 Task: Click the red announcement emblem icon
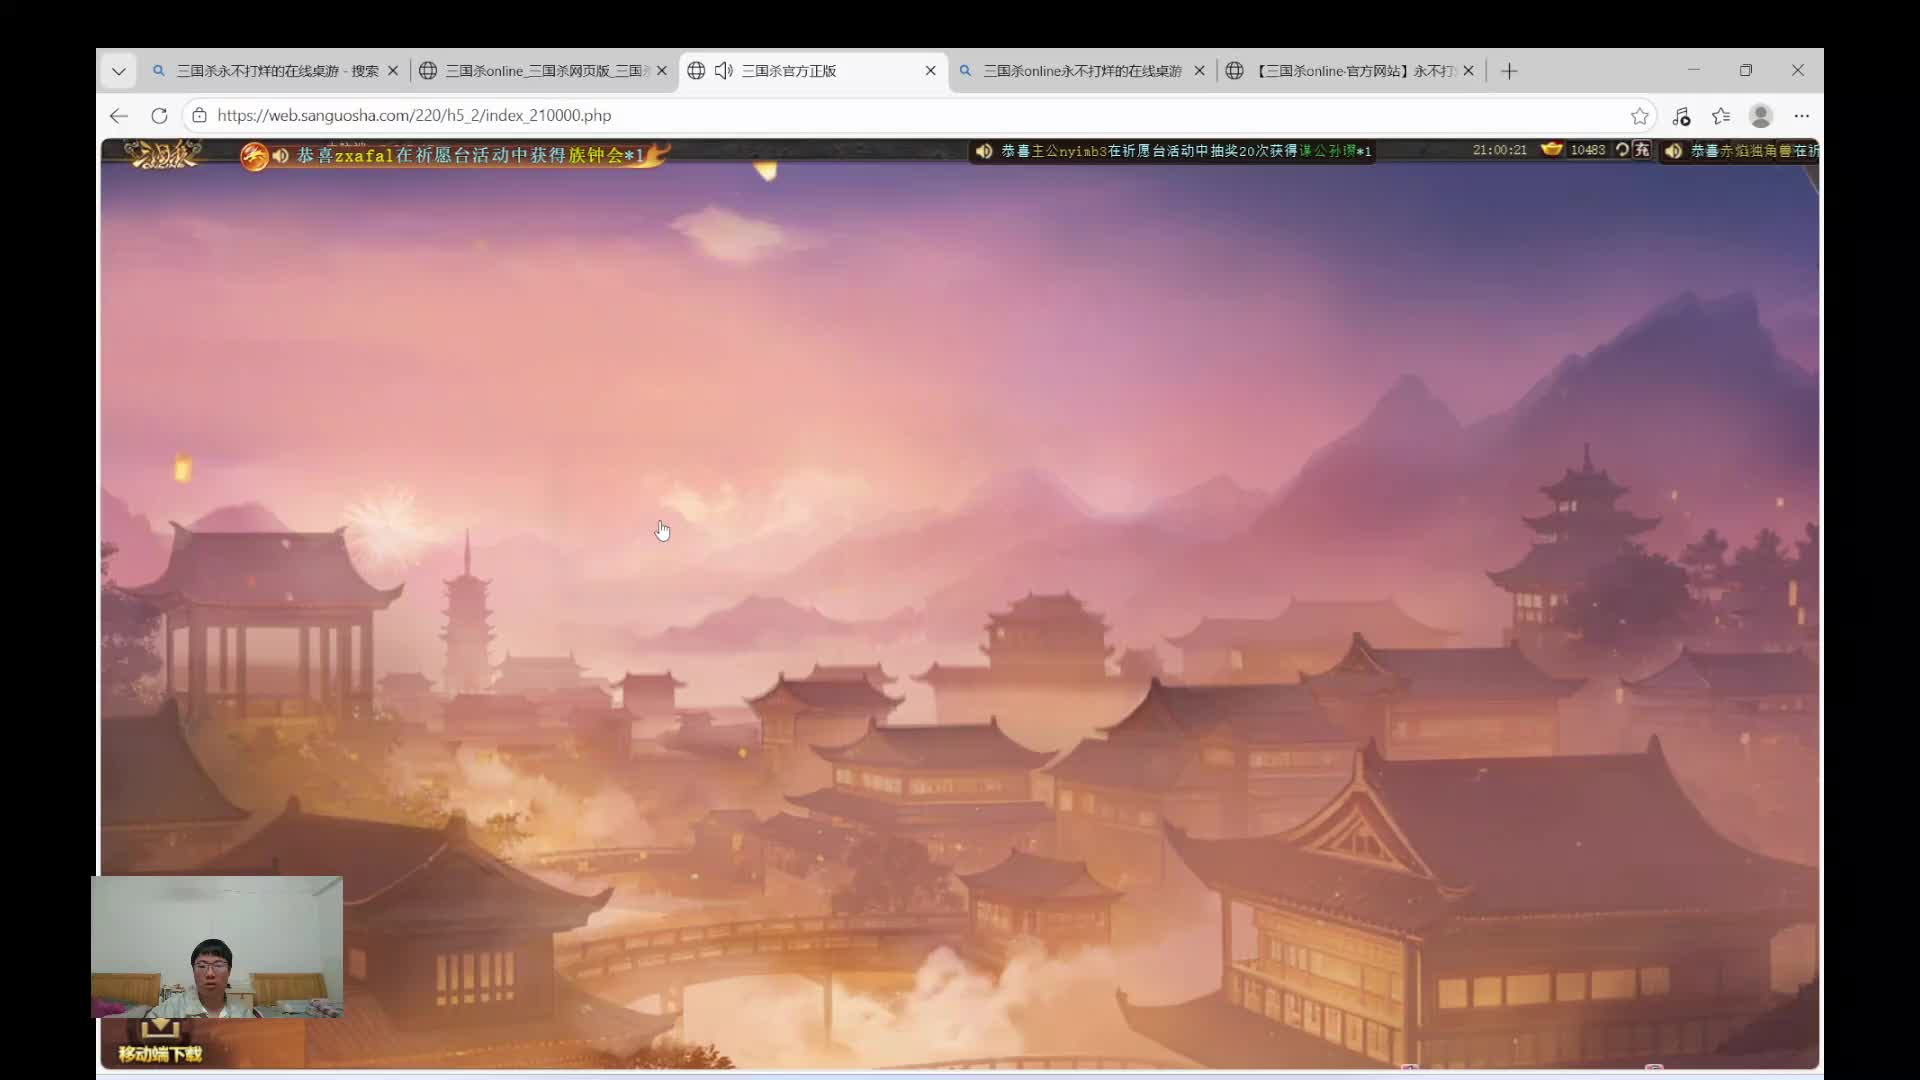pos(255,156)
